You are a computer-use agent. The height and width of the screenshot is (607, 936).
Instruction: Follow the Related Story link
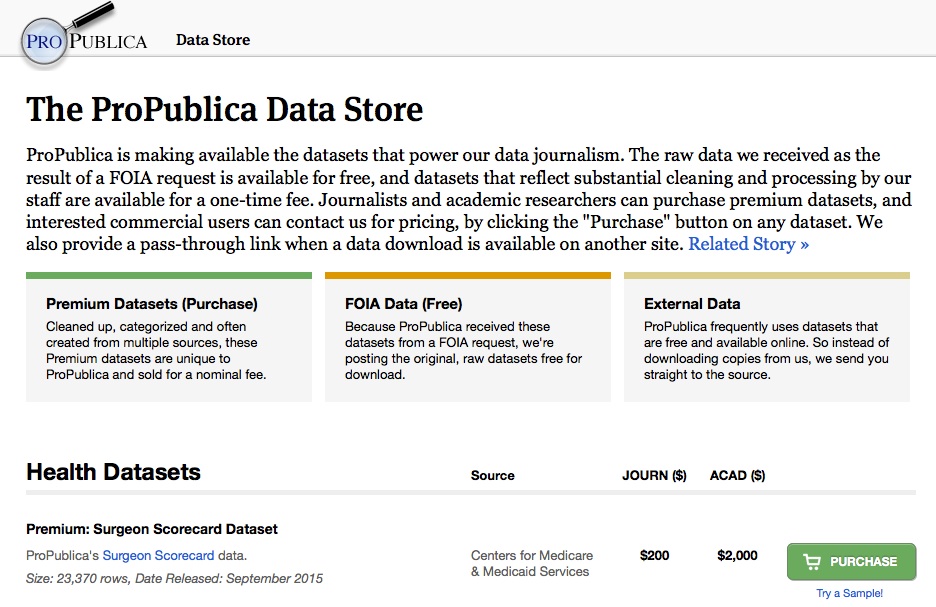(x=748, y=244)
